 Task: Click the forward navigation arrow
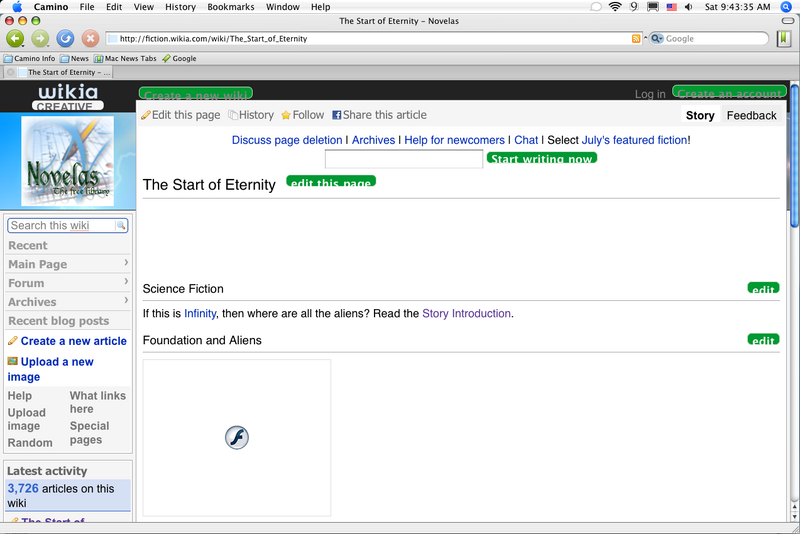point(40,38)
